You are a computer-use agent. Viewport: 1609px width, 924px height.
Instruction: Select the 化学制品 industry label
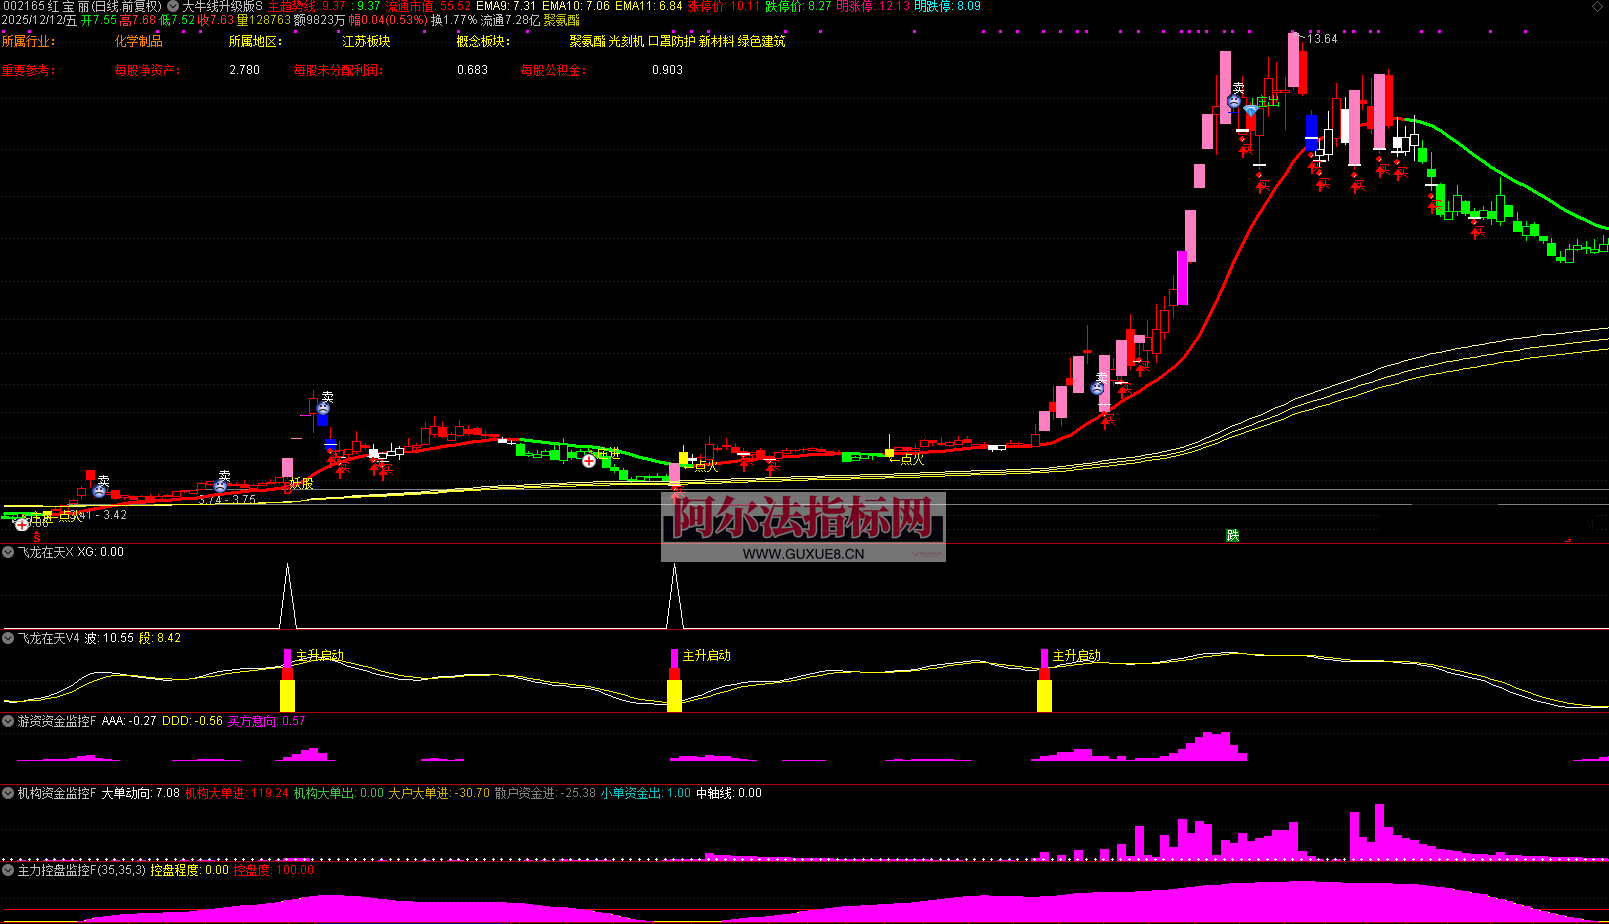click(138, 42)
